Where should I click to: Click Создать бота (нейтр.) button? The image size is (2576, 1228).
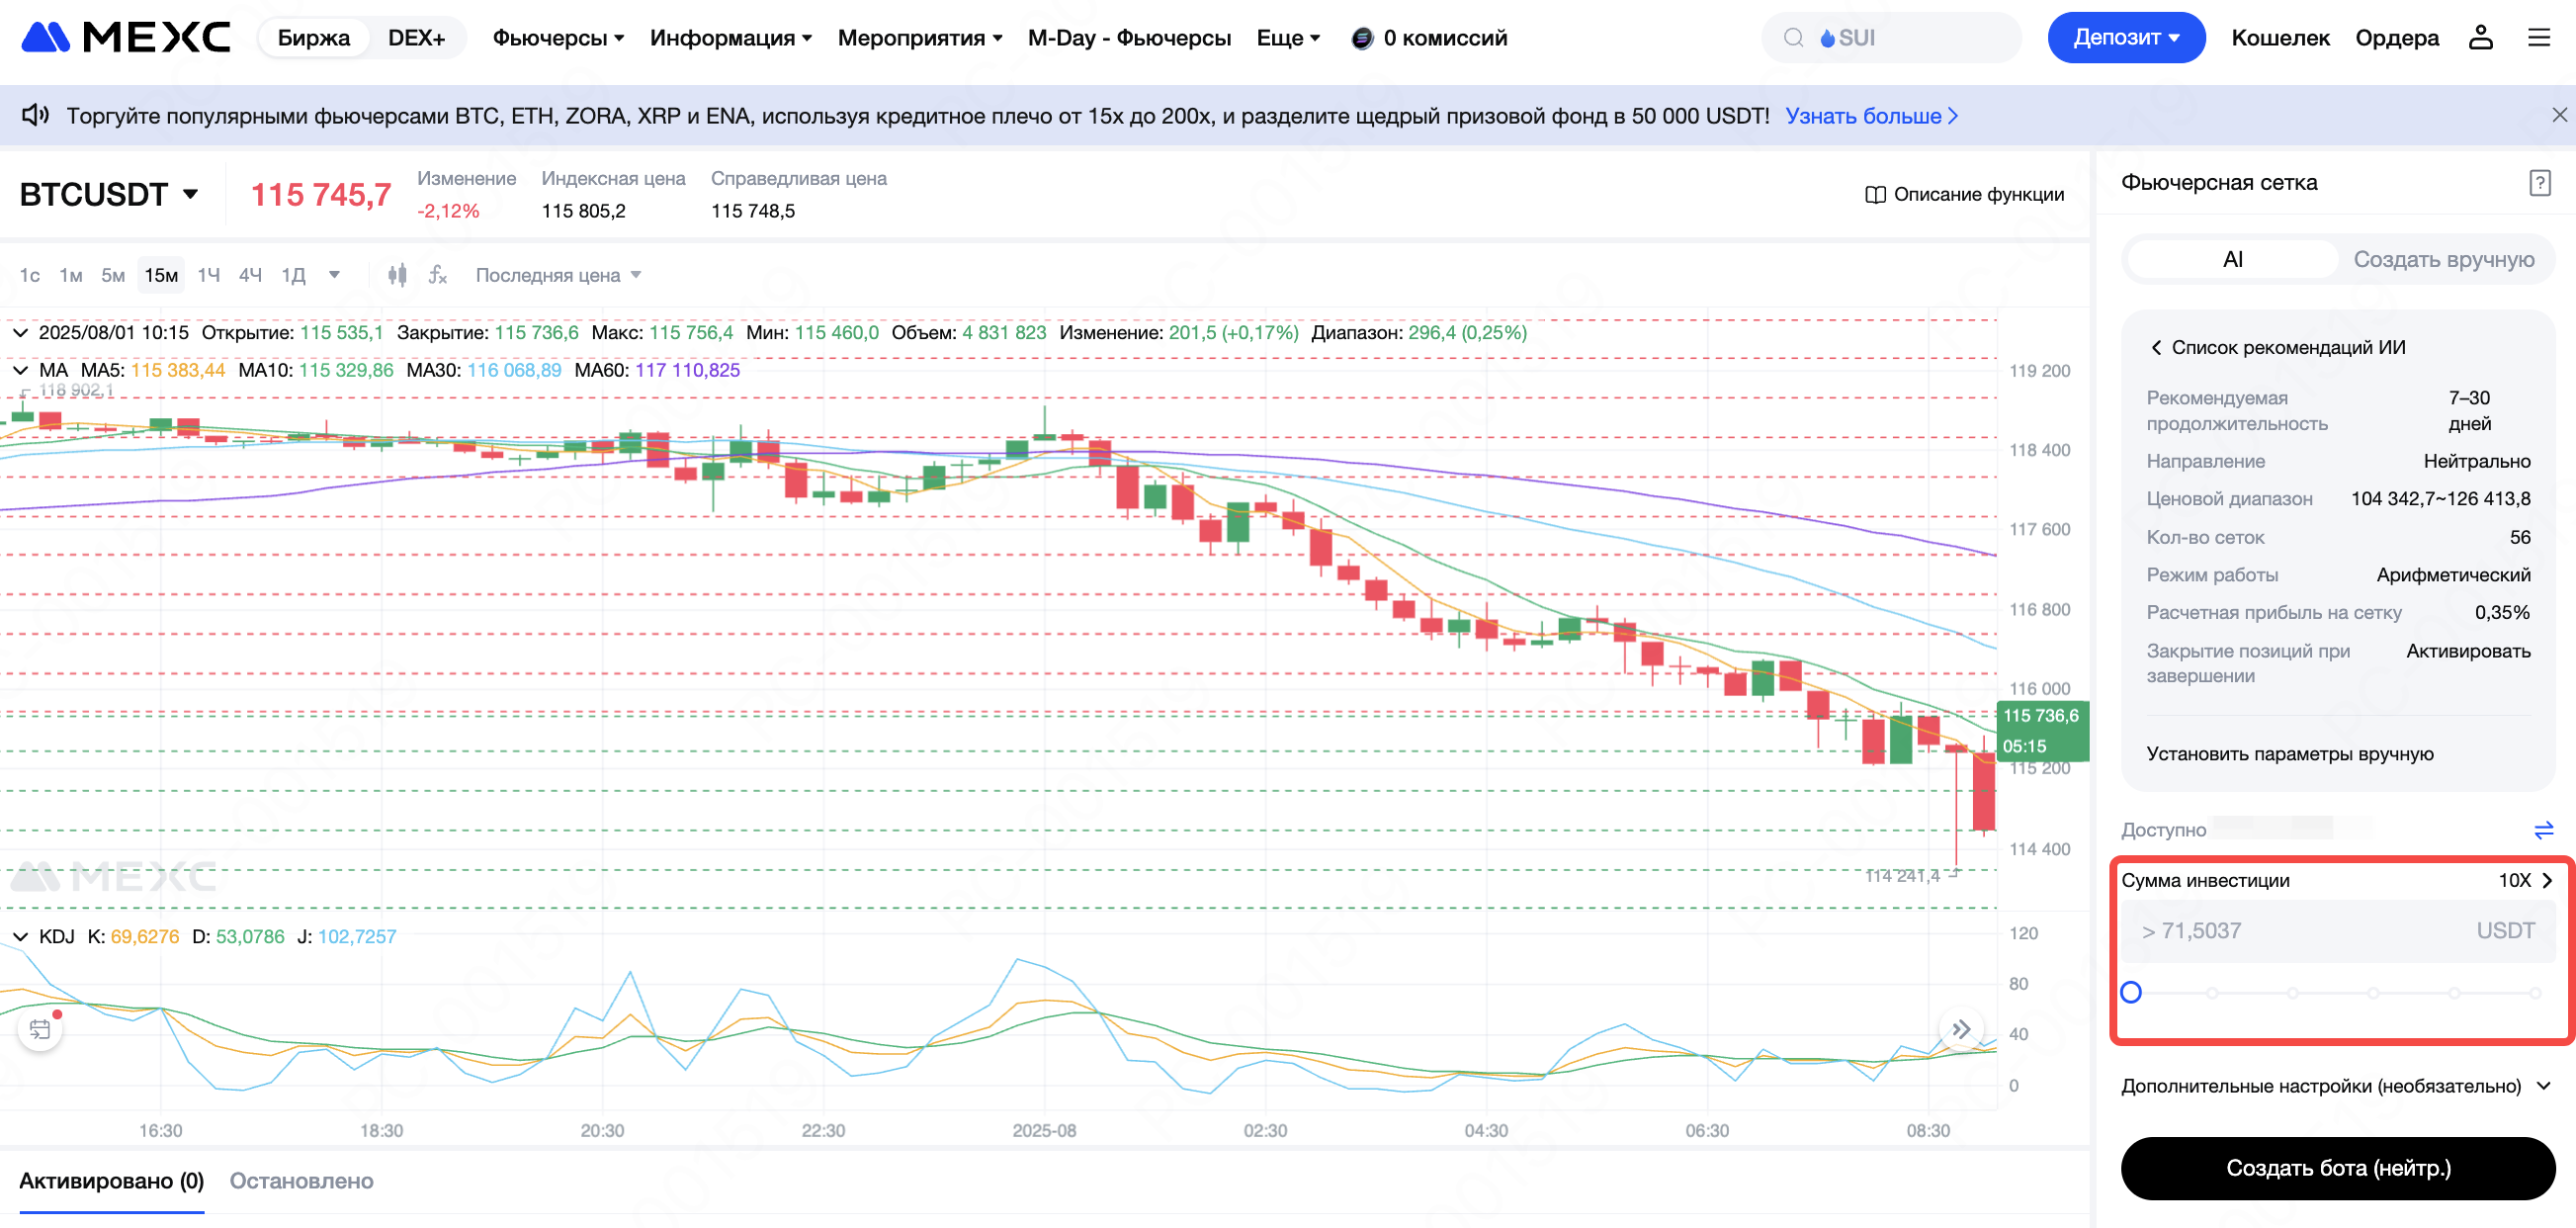2337,1168
